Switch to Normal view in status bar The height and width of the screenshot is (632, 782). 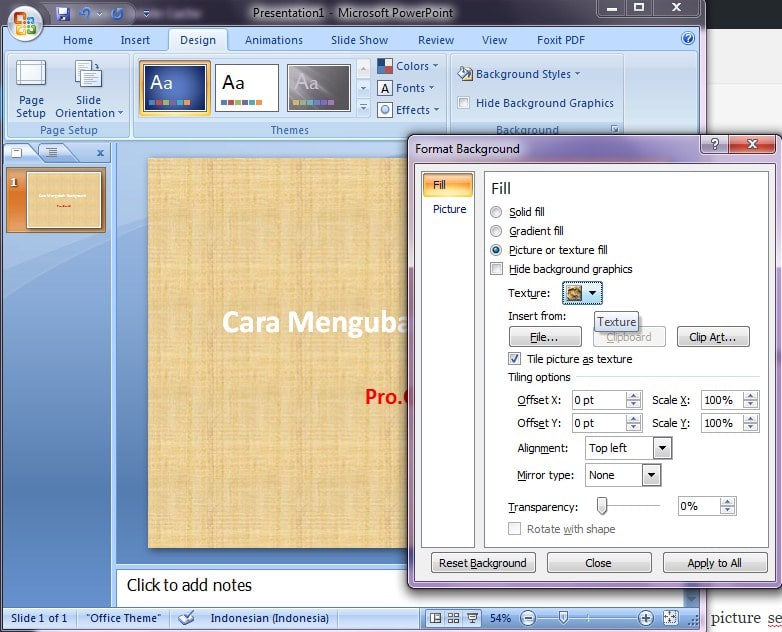435,619
